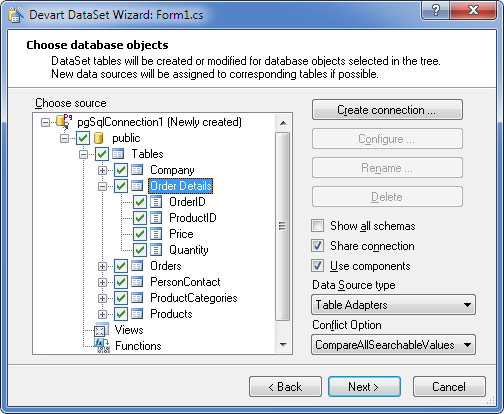Uncheck the ProductID column checkbox
504x414 pixels.
pyautogui.click(x=140, y=218)
